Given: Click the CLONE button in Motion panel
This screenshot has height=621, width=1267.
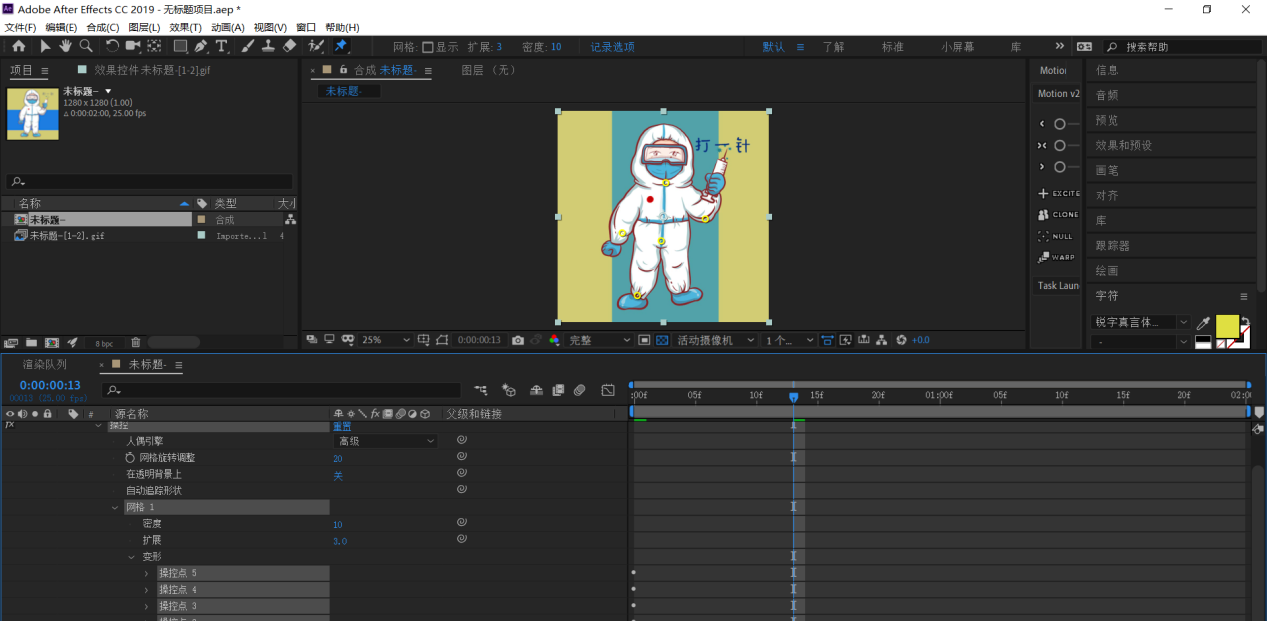Looking at the screenshot, I should [1059, 215].
